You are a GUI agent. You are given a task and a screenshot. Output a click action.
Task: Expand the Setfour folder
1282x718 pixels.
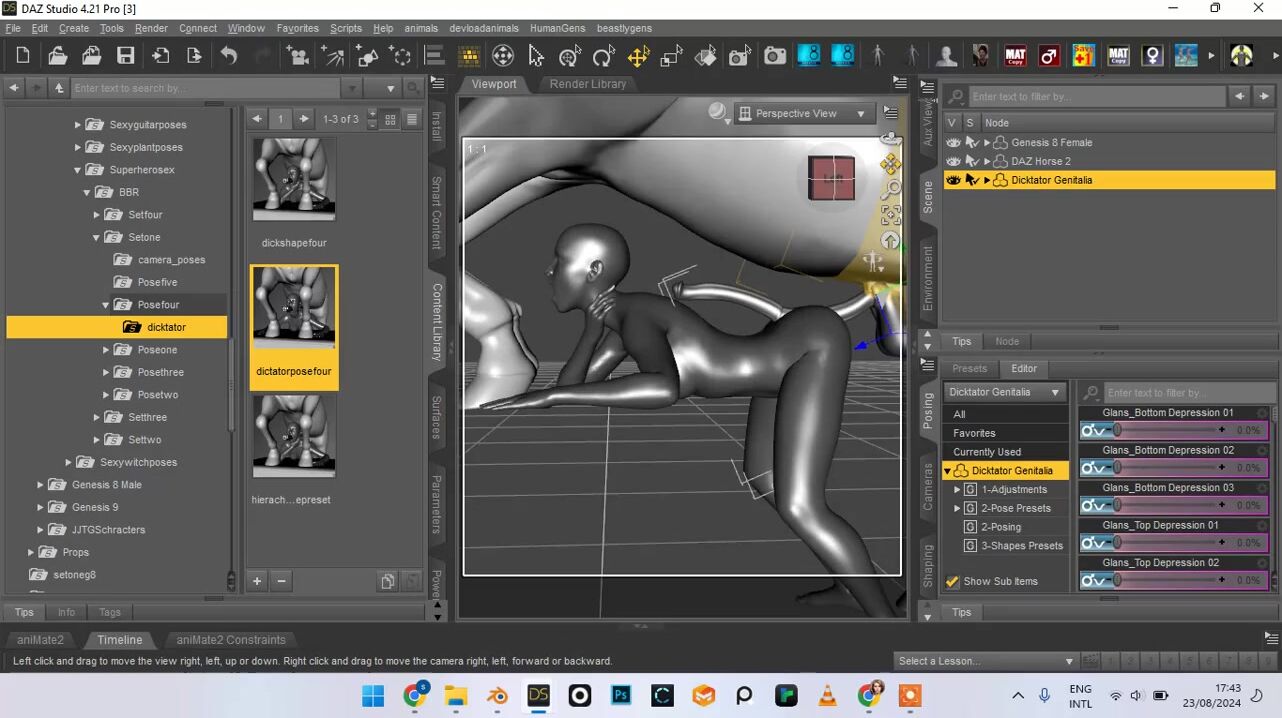[97, 215]
